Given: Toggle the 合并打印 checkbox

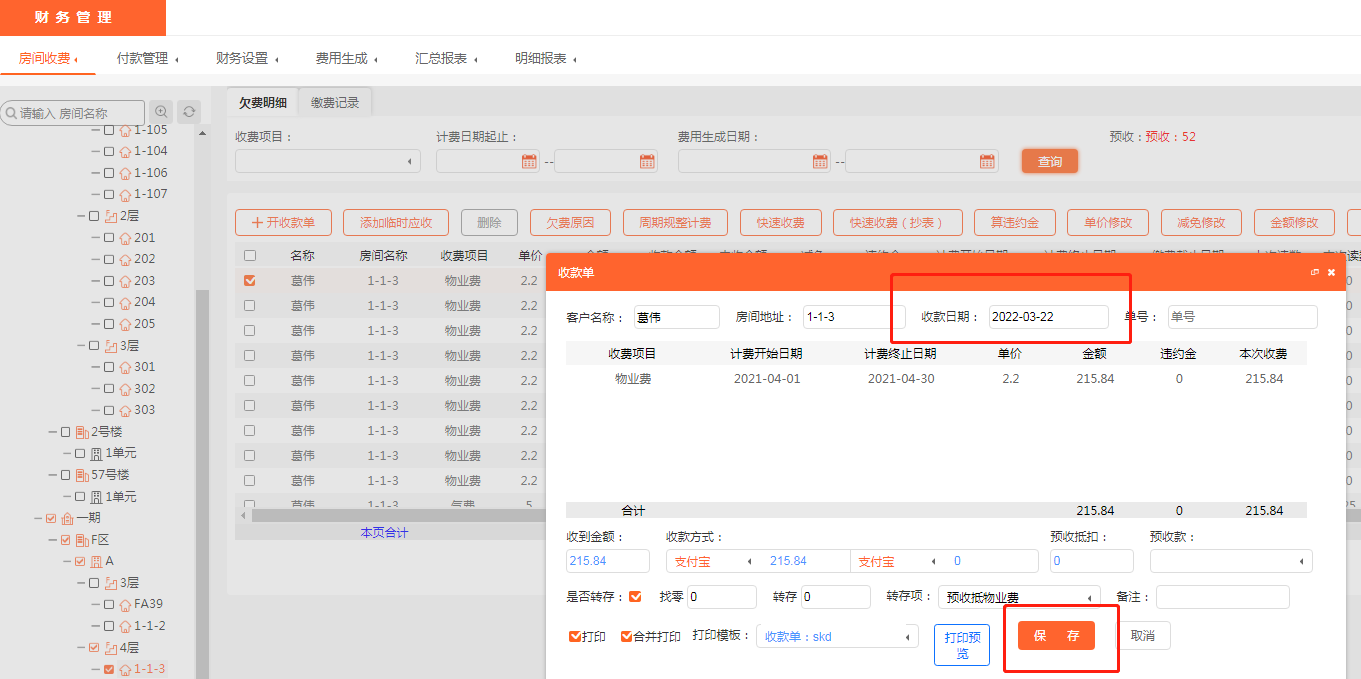Looking at the screenshot, I should 627,636.
